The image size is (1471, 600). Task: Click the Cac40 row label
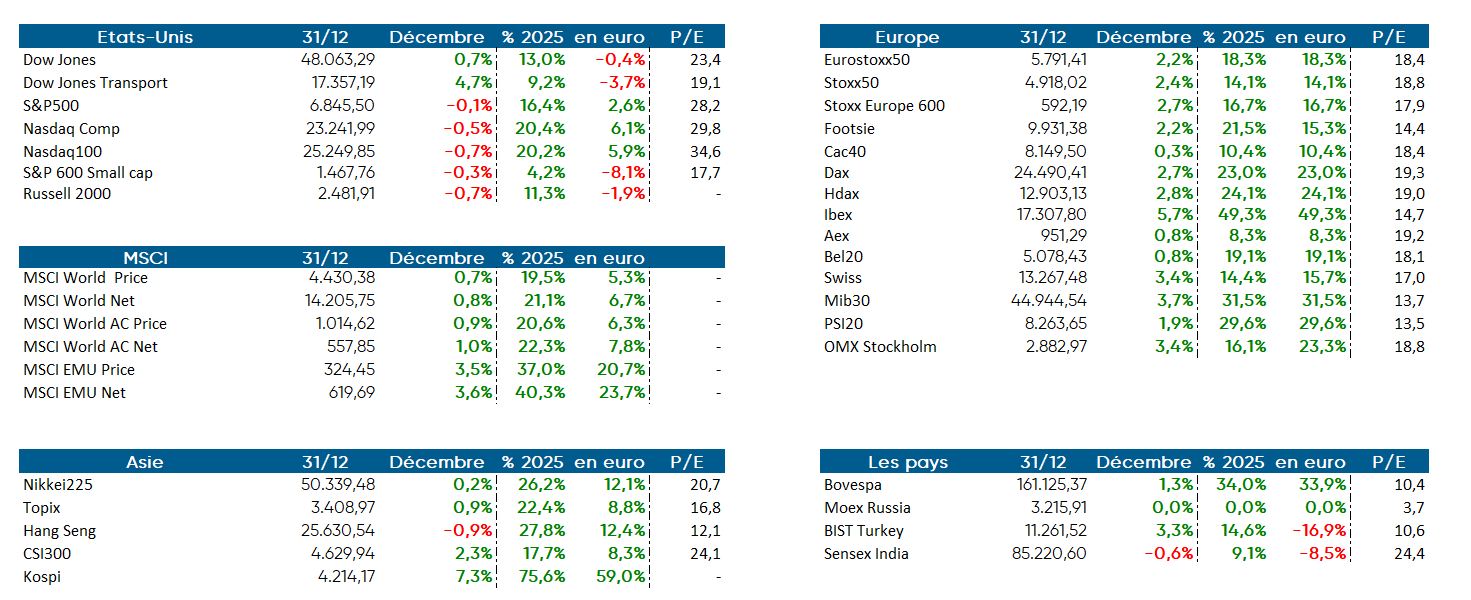click(x=845, y=151)
